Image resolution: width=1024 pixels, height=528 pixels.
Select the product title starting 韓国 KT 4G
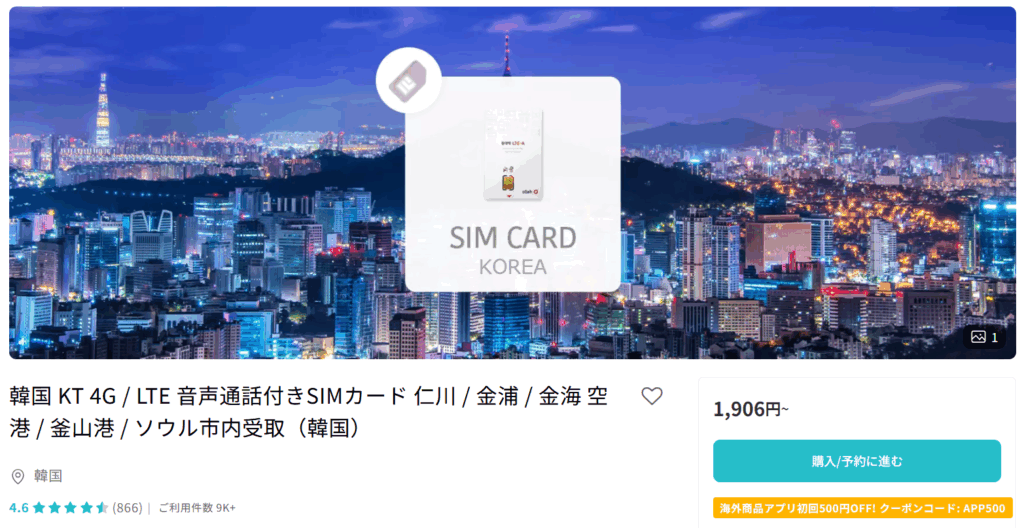309,412
